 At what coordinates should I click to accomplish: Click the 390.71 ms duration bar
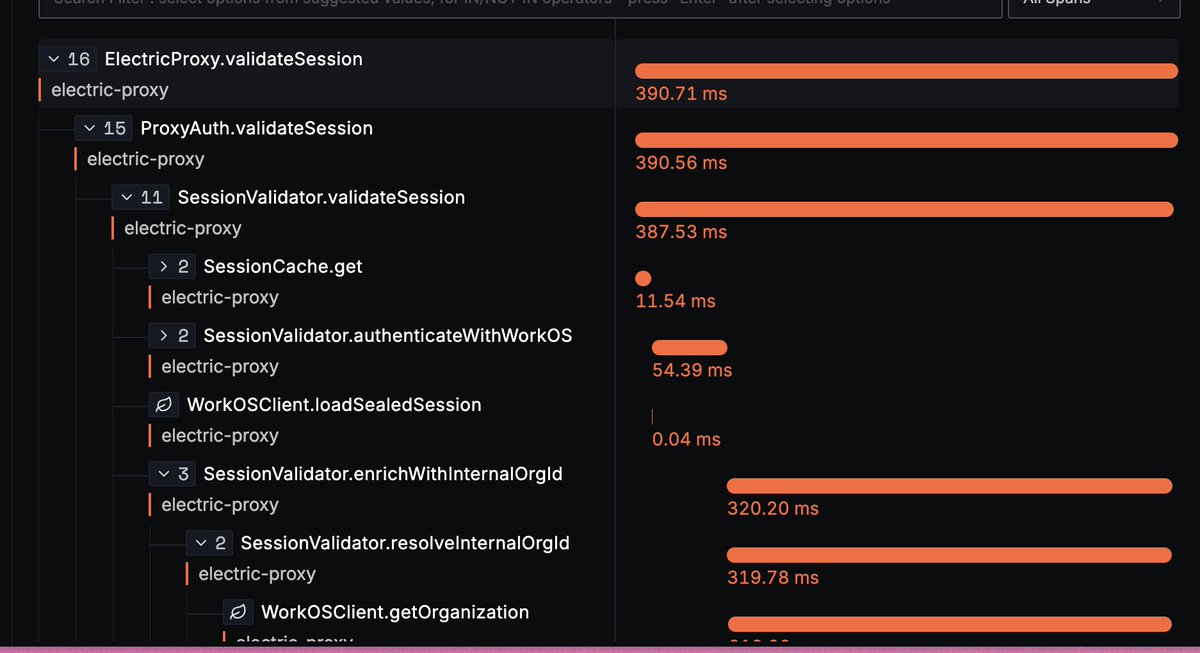(x=907, y=71)
